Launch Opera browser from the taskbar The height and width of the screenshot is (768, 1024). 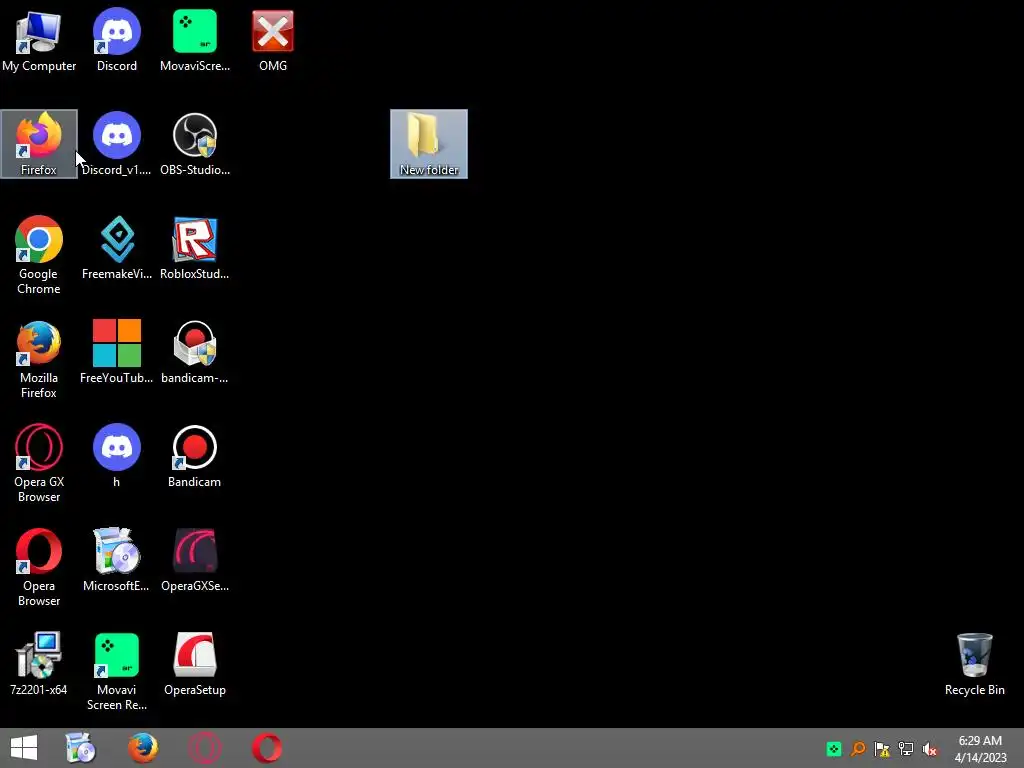[x=267, y=748]
